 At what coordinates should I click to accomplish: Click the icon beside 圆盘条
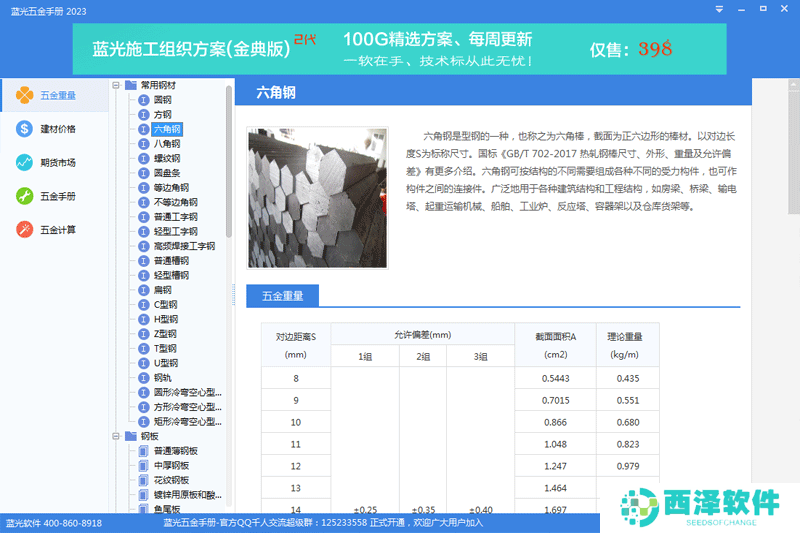coord(144,173)
